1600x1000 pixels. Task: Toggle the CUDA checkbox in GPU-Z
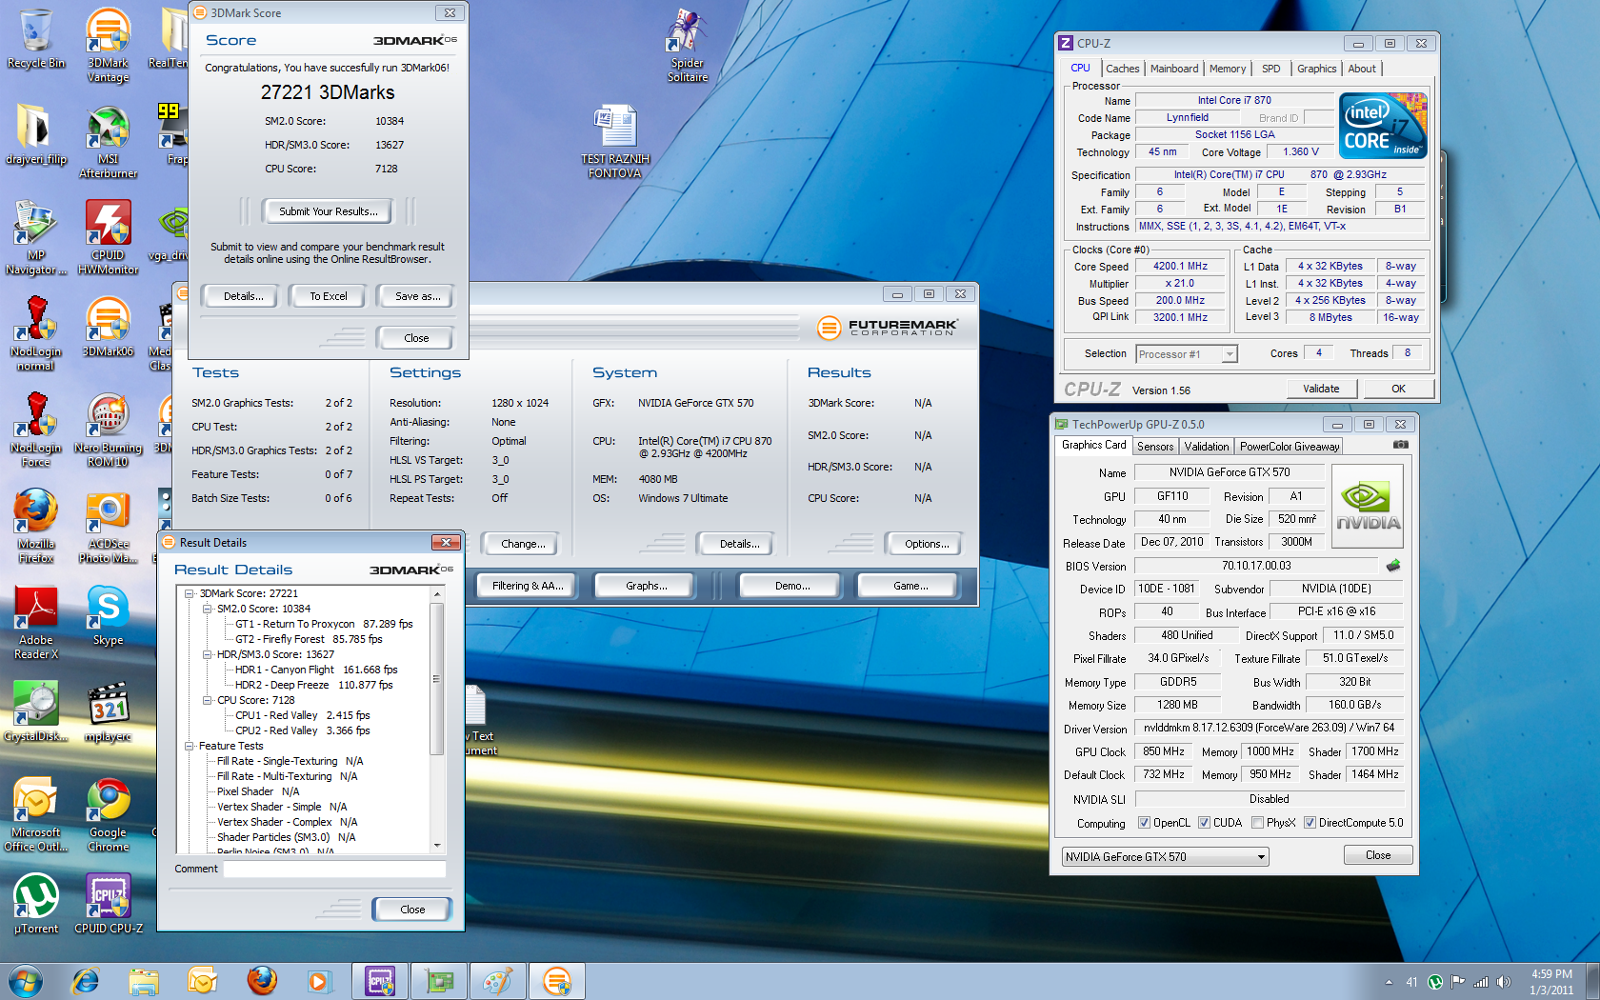pos(1204,823)
